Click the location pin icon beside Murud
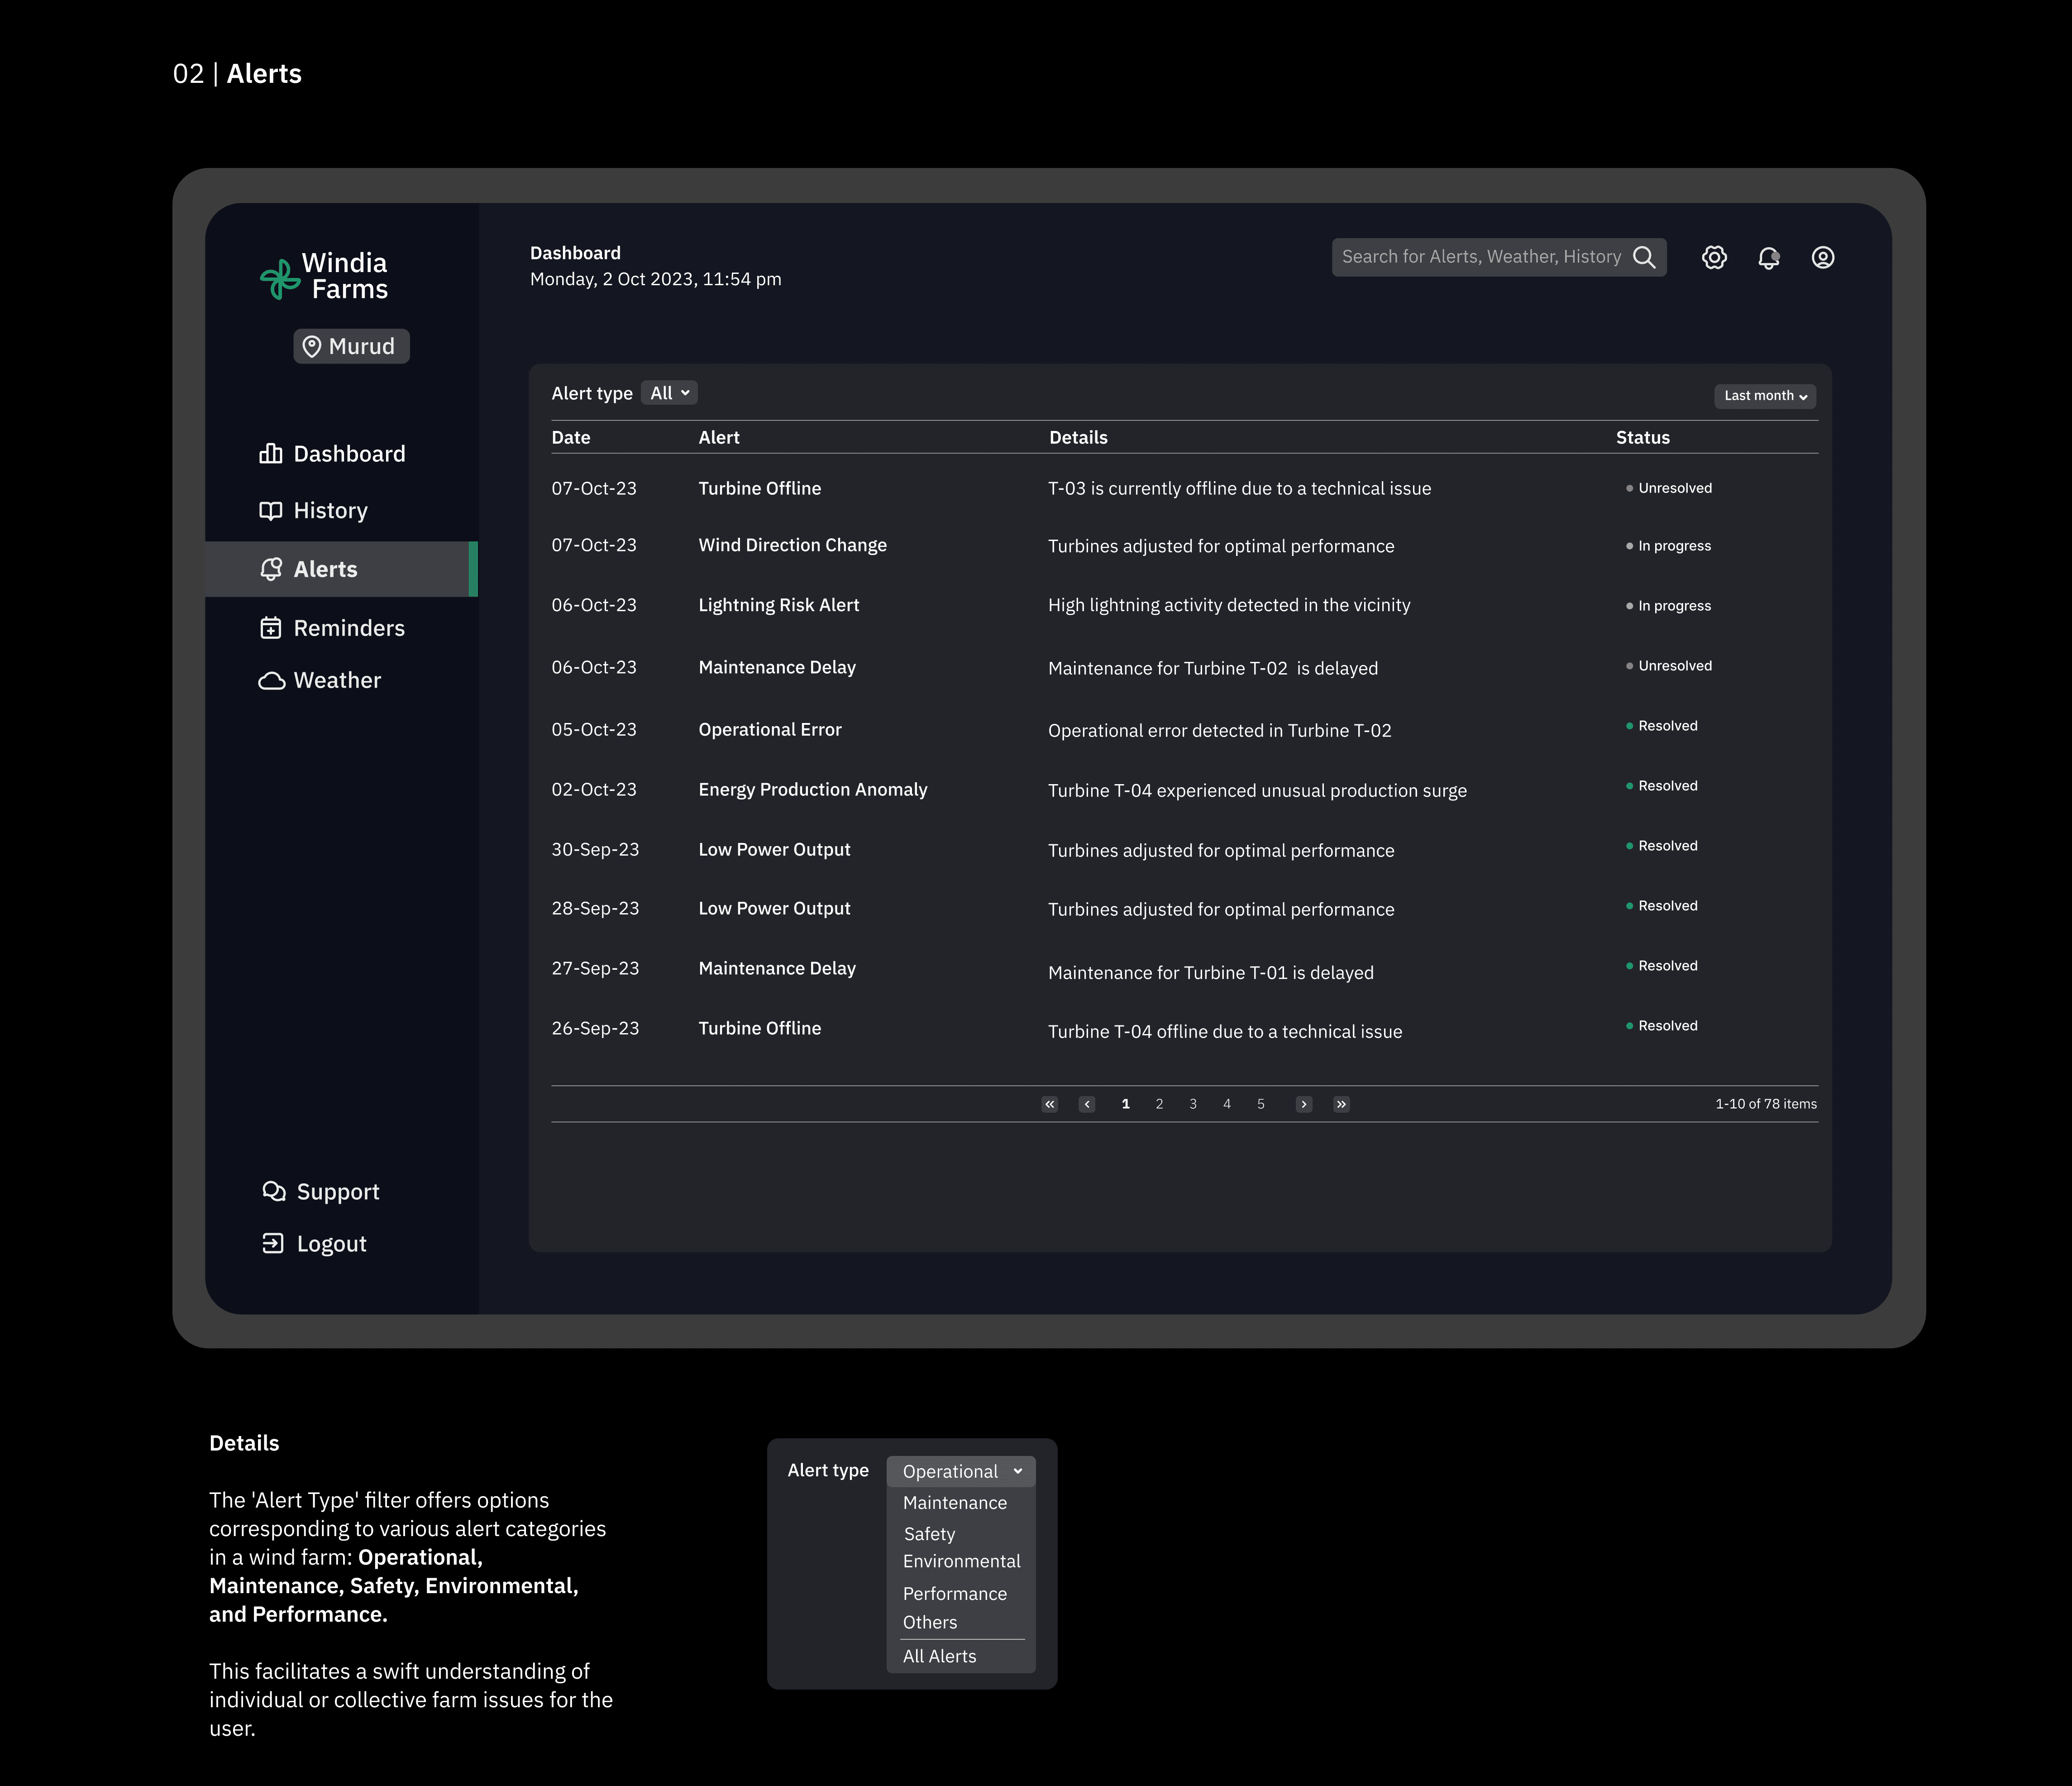The height and width of the screenshot is (1786, 2072). pos(312,346)
